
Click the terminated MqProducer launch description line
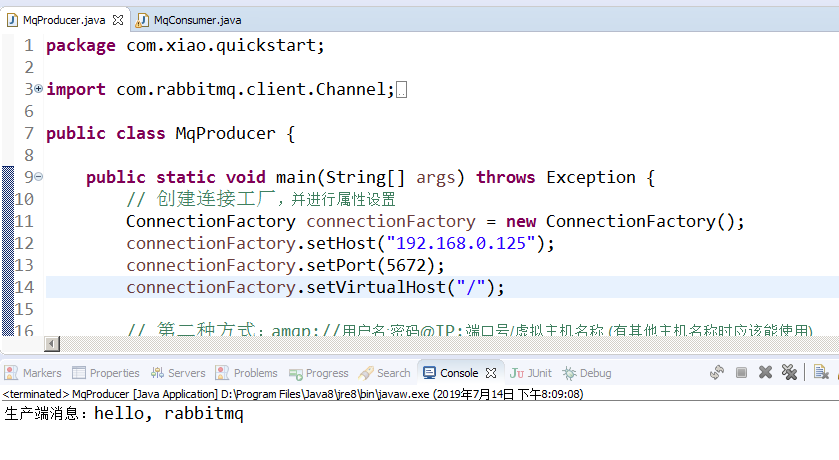click(x=293, y=394)
